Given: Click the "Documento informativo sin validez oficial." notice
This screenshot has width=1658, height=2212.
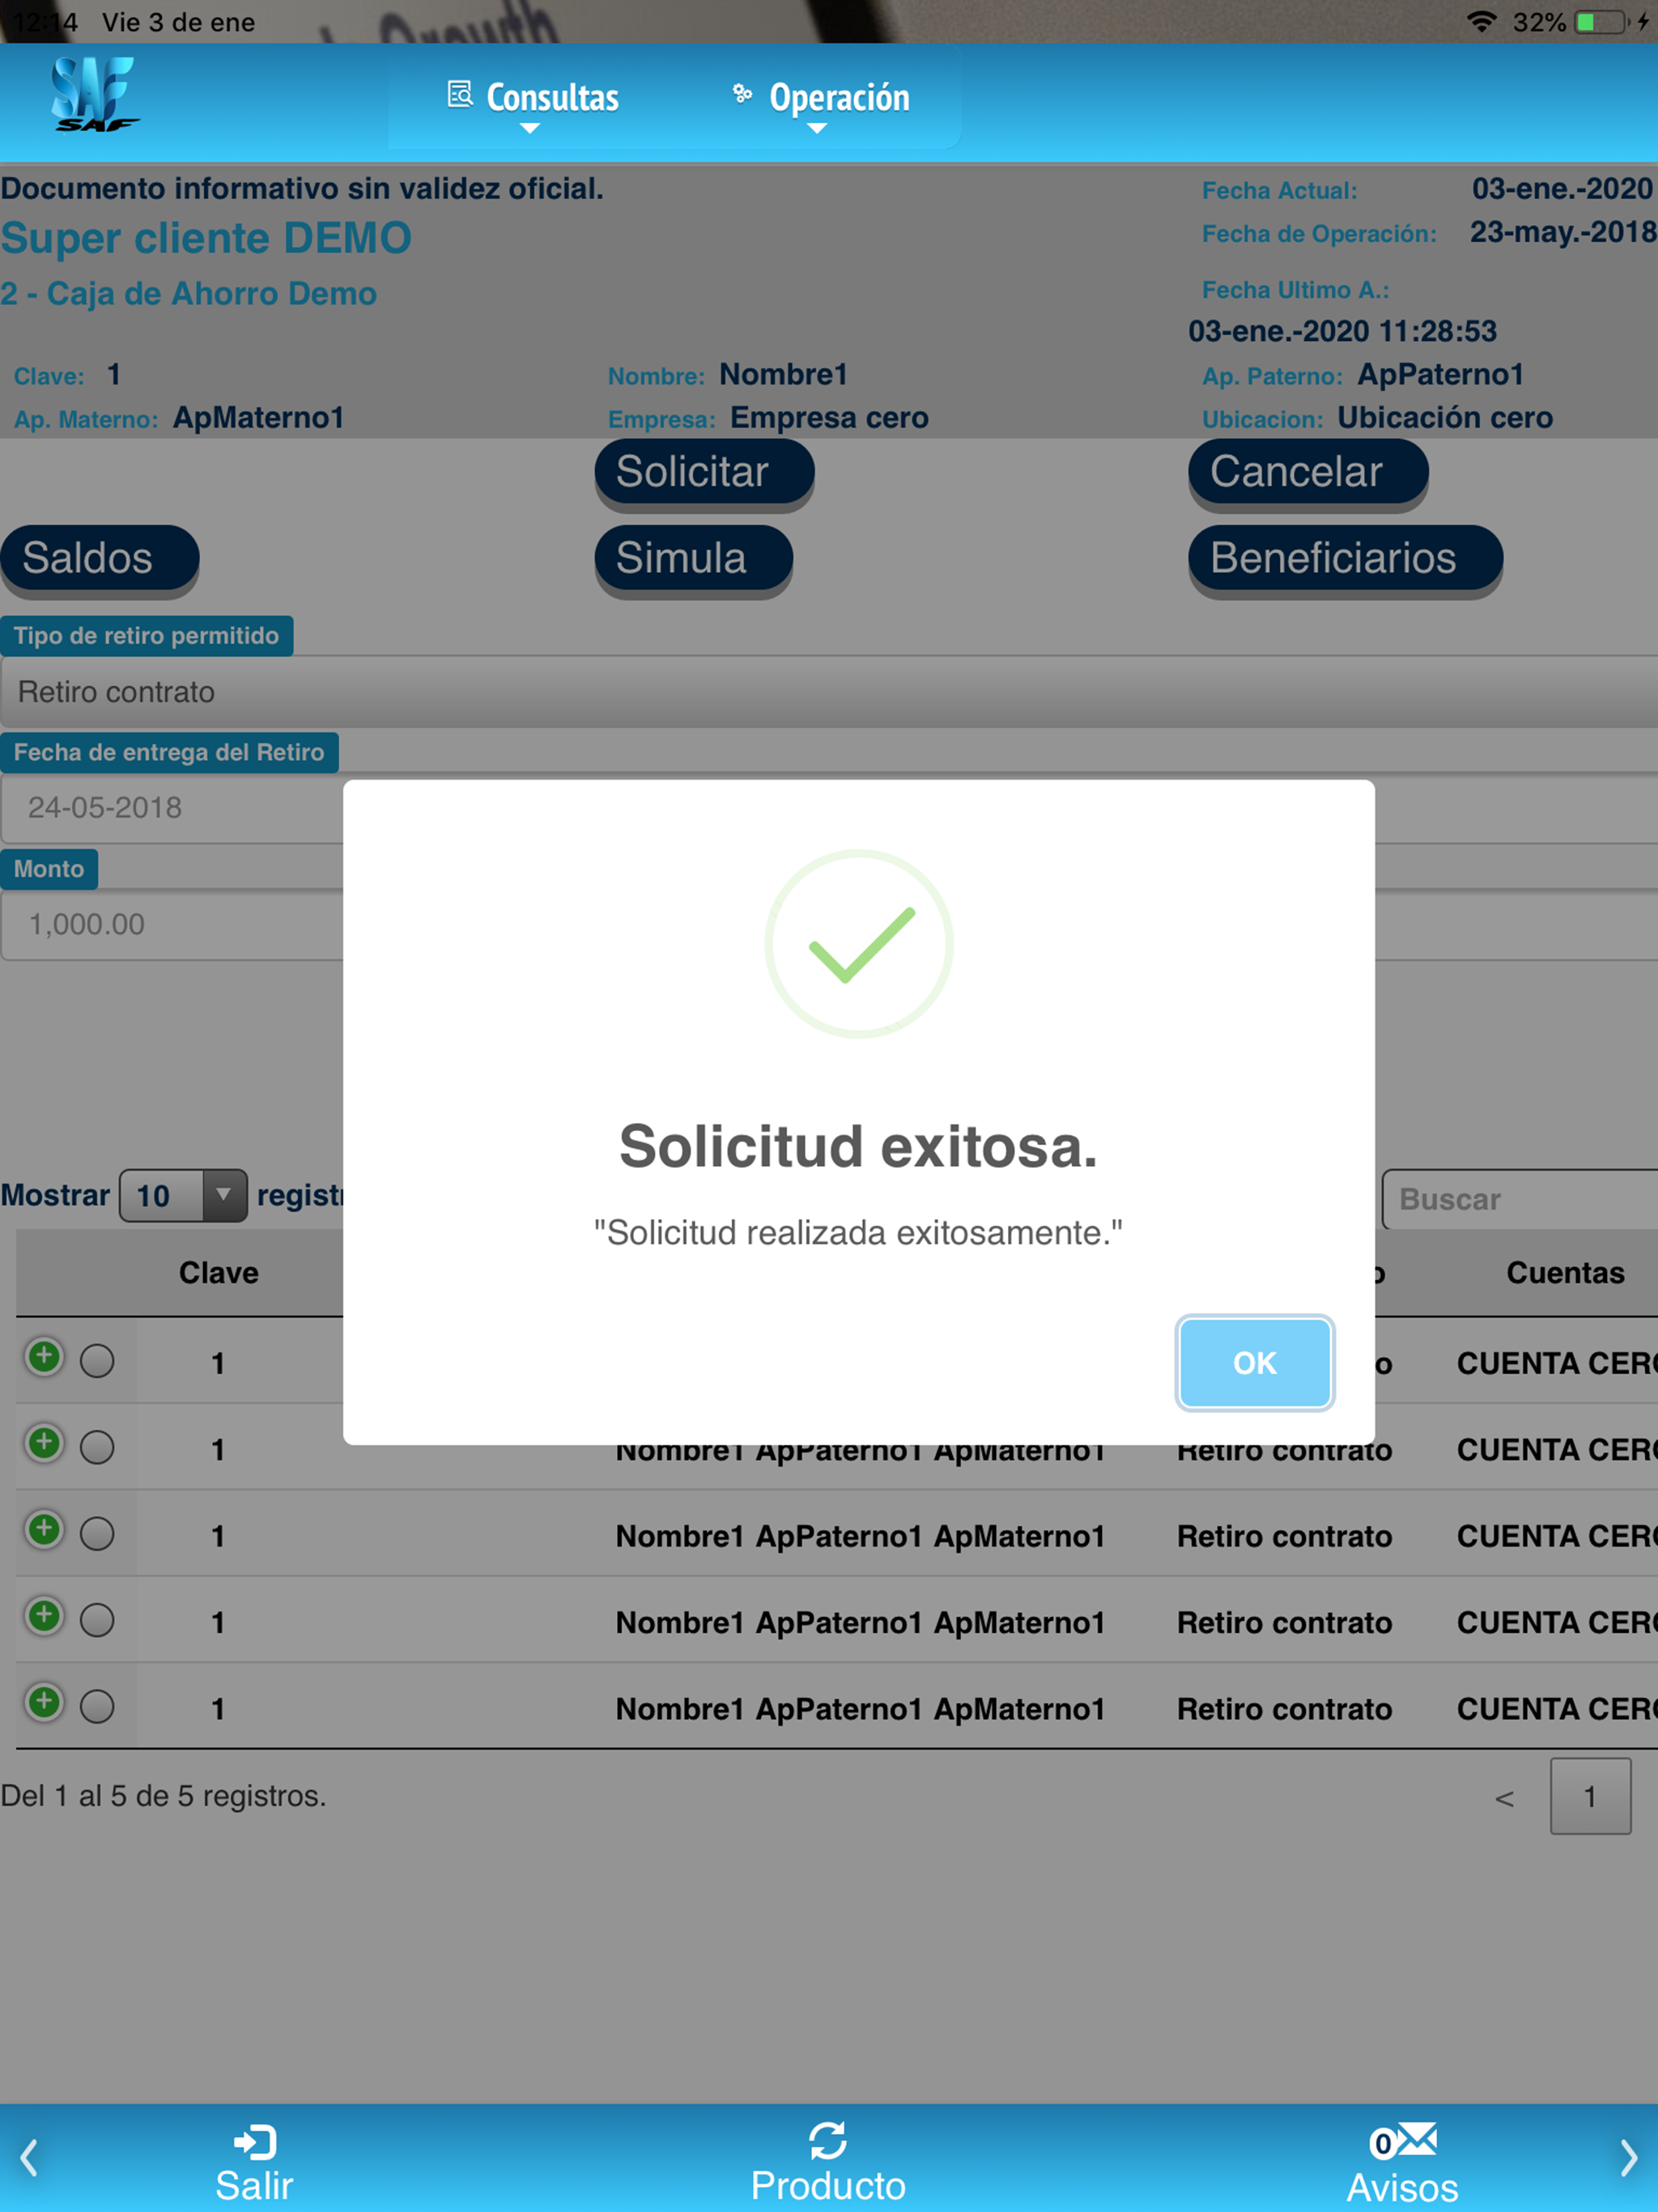Looking at the screenshot, I should 302,188.
